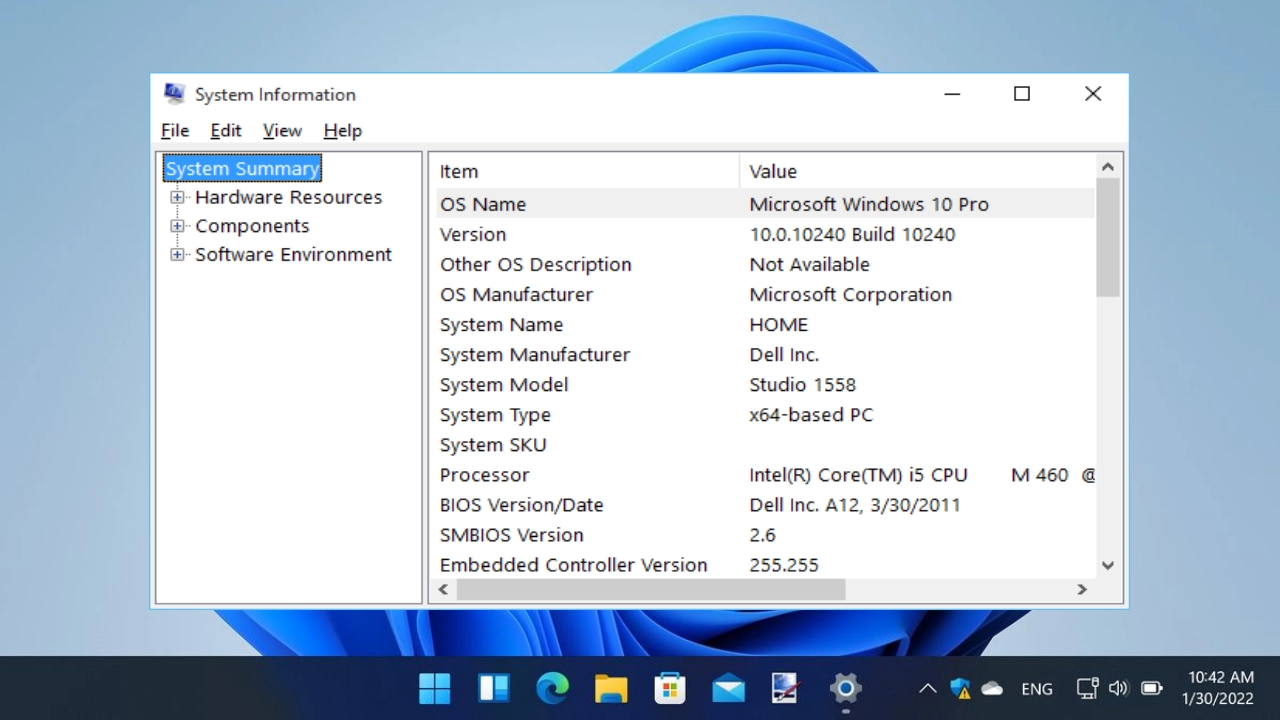Select the BIOS Version/Date row
The image size is (1280, 720).
765,504
